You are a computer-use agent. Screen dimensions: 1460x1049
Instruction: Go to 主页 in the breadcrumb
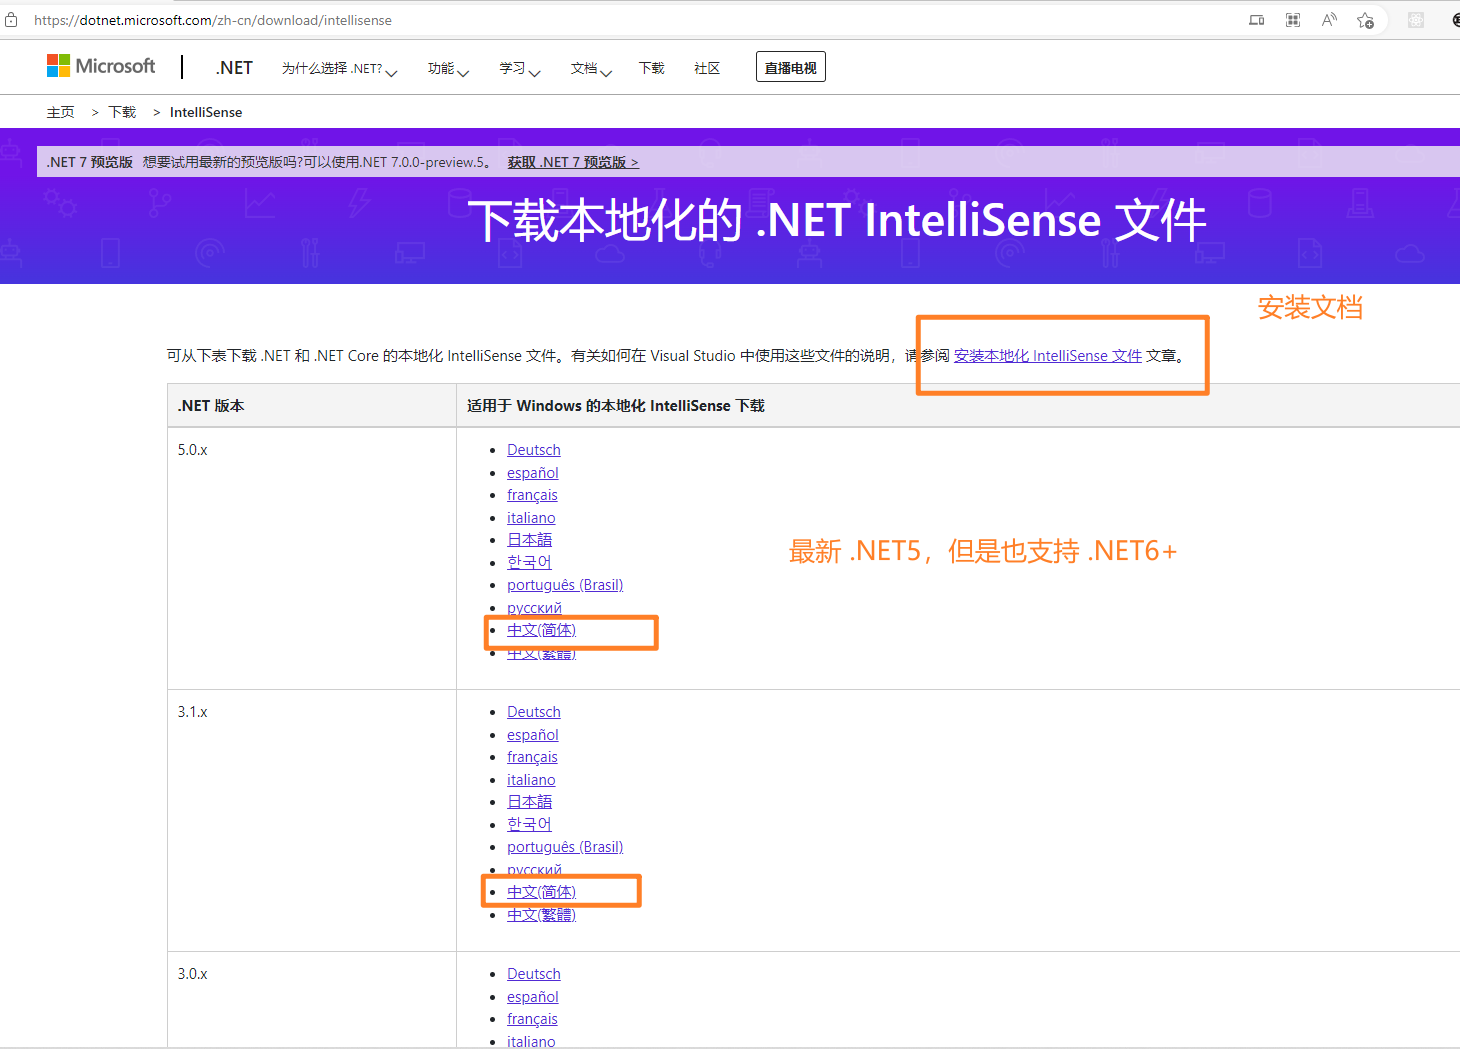60,112
